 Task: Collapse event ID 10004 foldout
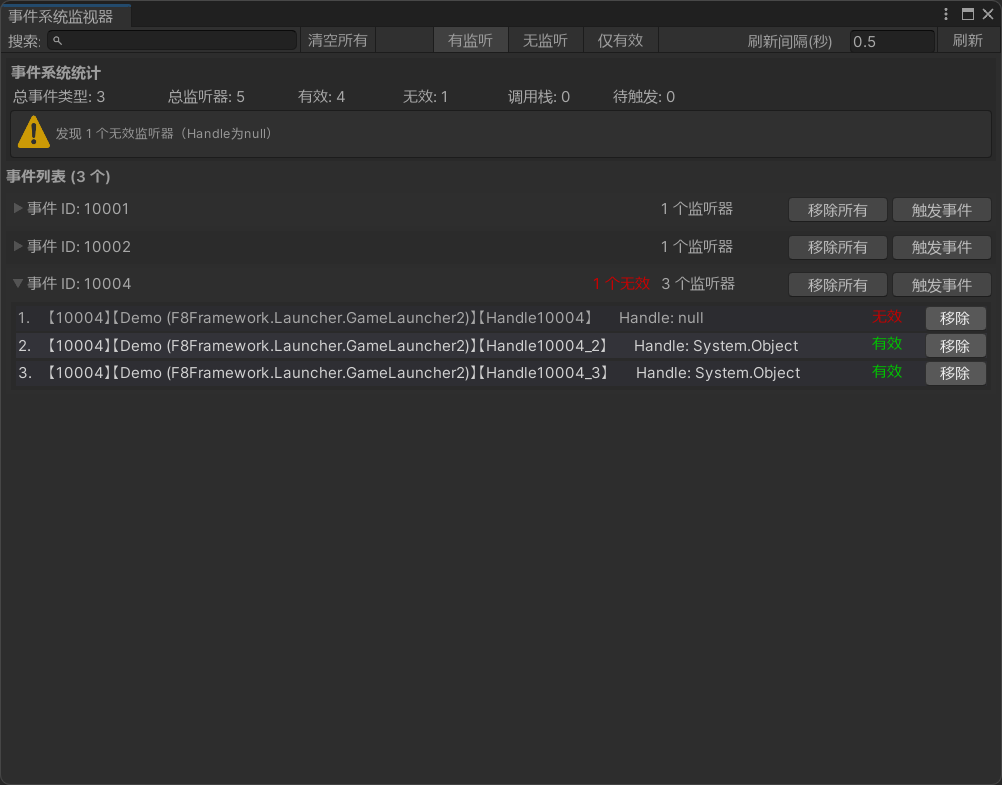[x=18, y=283]
